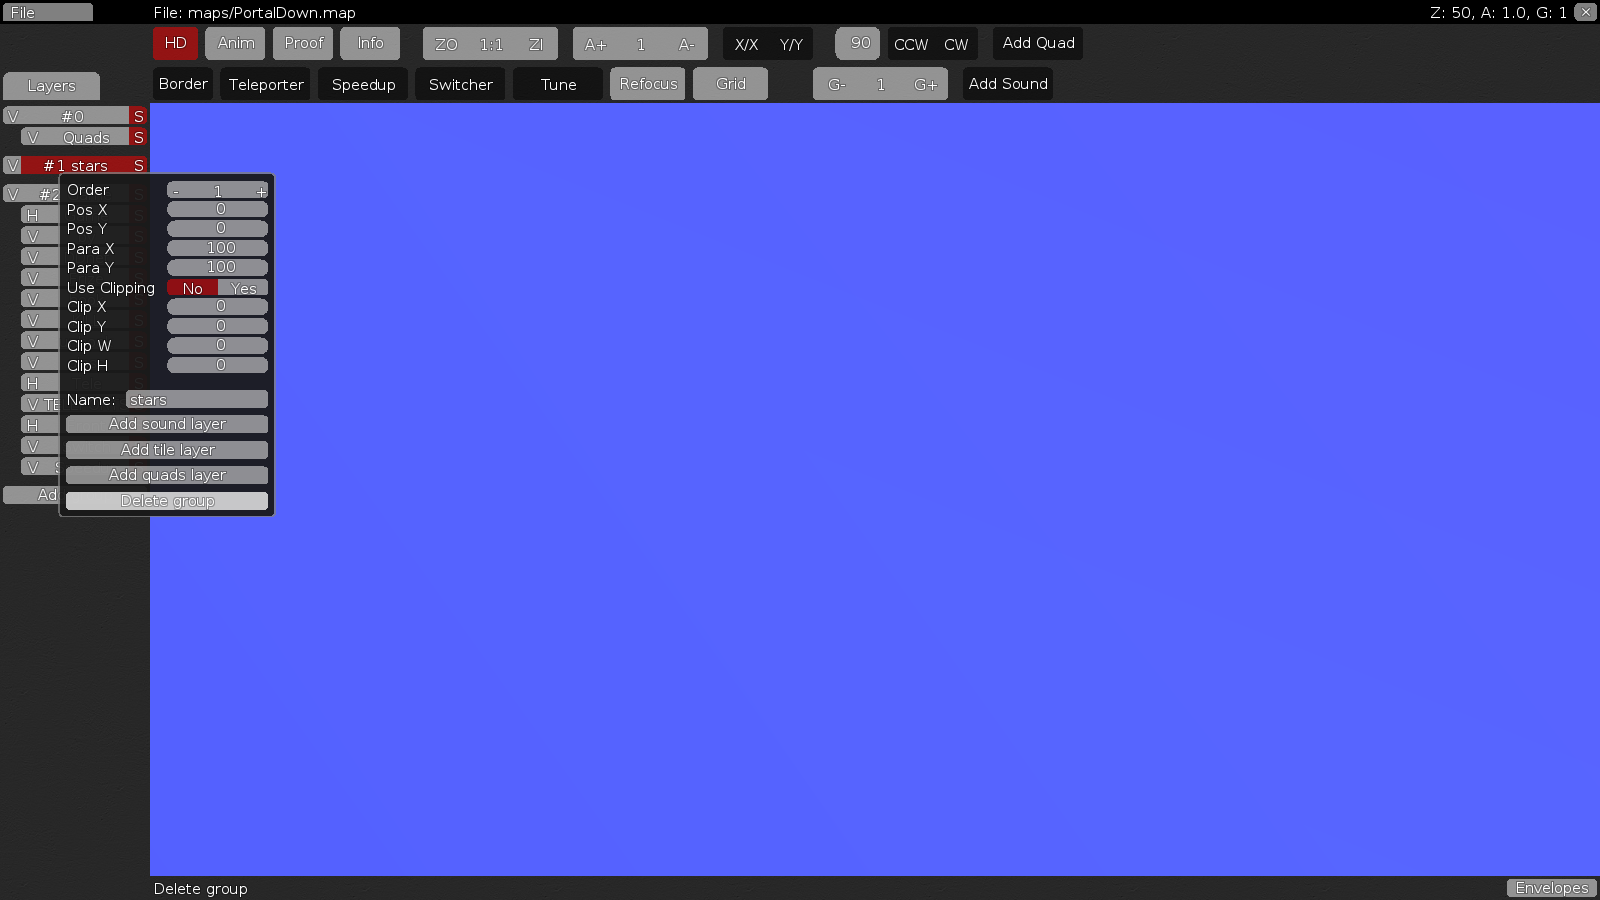Rotate selection counter-clockwise with CCW

click(x=911, y=44)
